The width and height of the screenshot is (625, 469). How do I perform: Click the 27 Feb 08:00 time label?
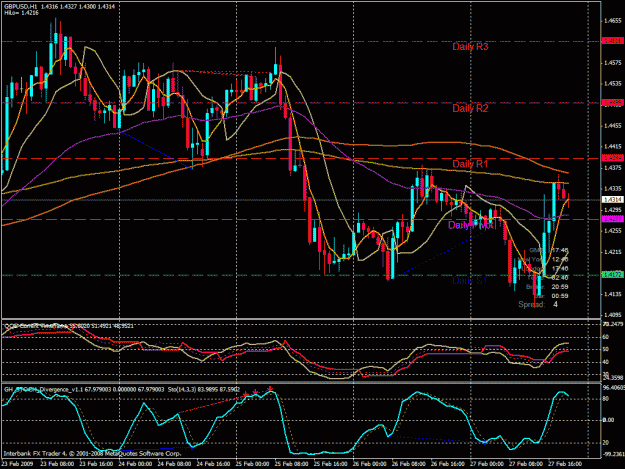point(526,464)
